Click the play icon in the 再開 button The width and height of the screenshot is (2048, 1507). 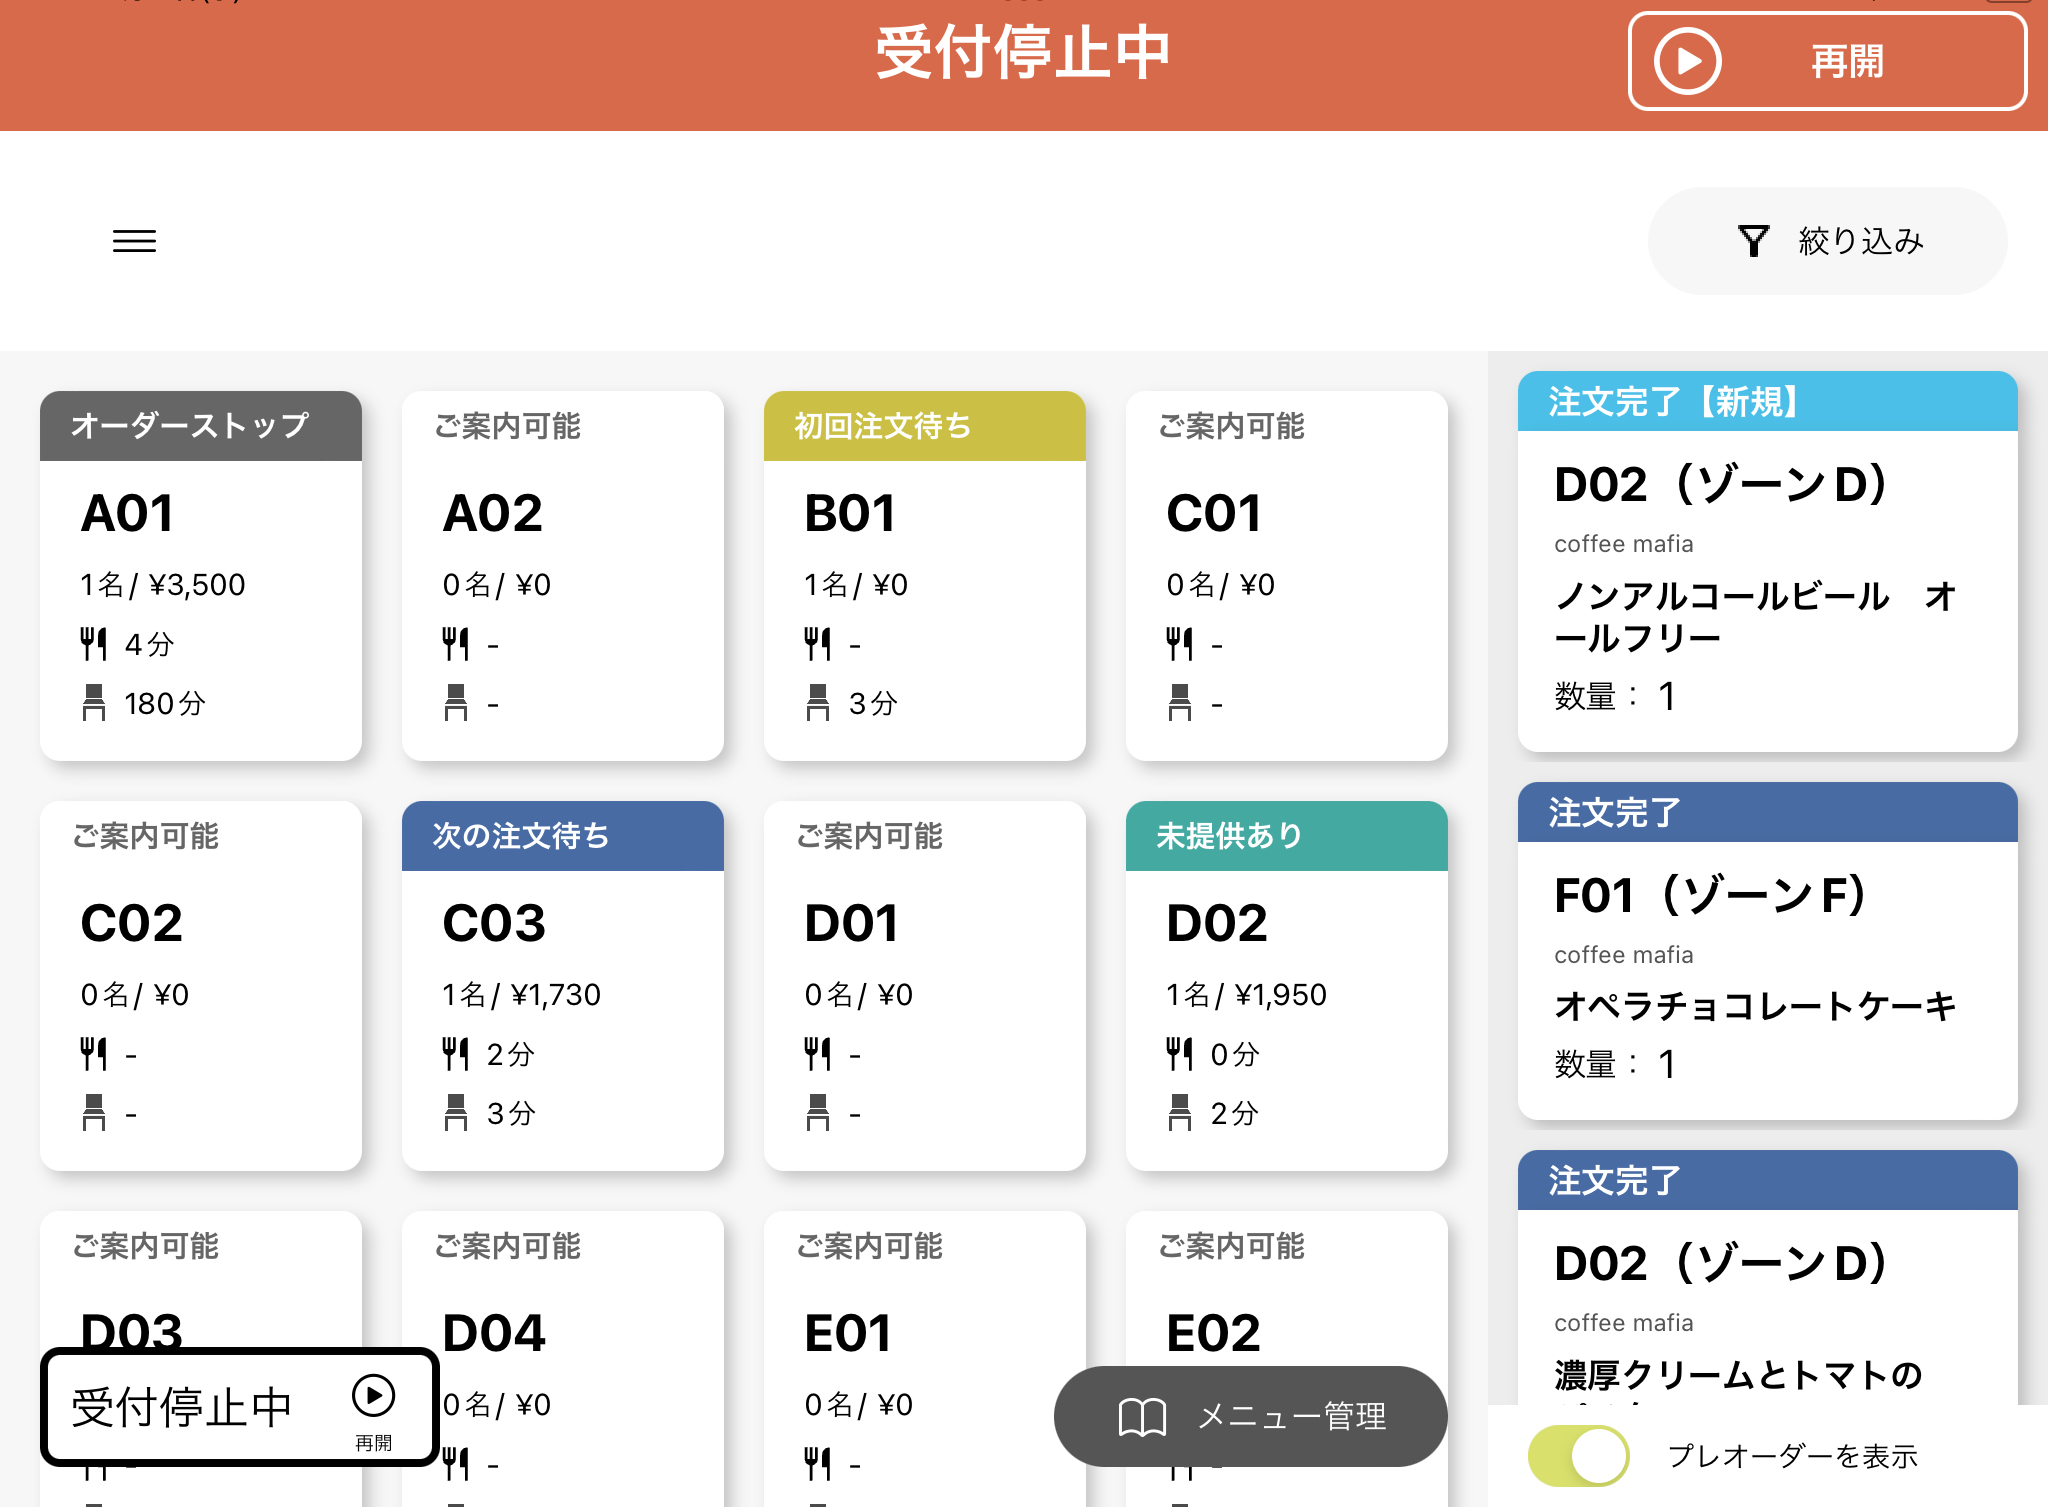[x=1687, y=62]
